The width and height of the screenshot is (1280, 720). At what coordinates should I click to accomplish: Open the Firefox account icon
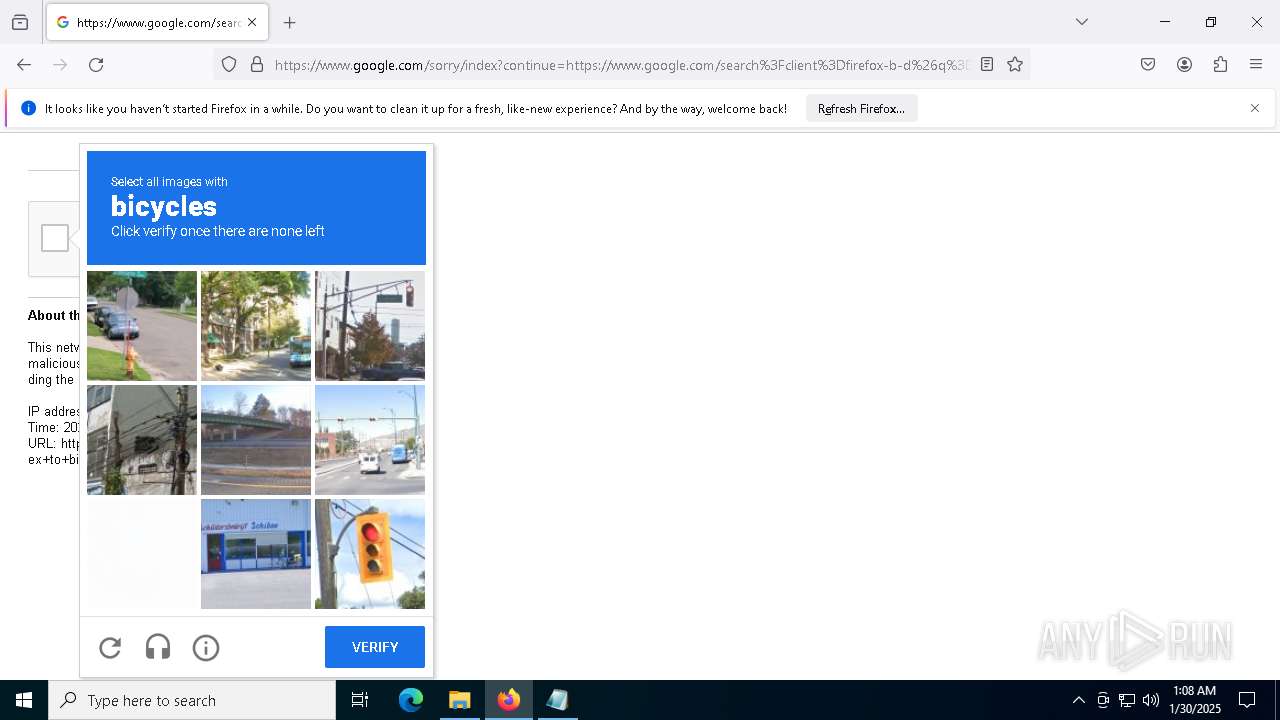1184,65
